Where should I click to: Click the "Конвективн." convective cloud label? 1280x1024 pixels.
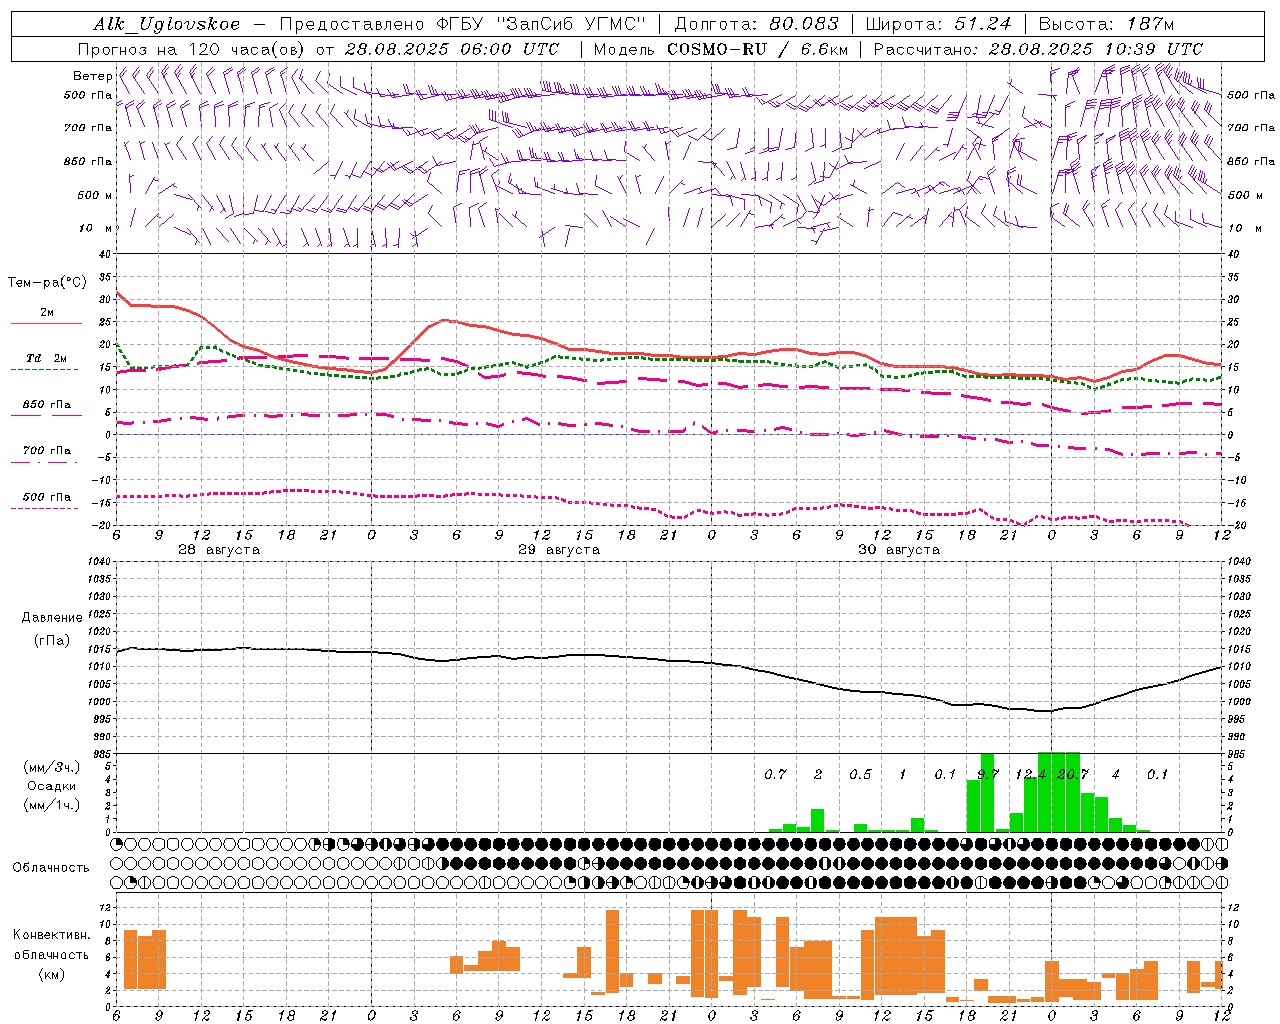[x=52, y=935]
